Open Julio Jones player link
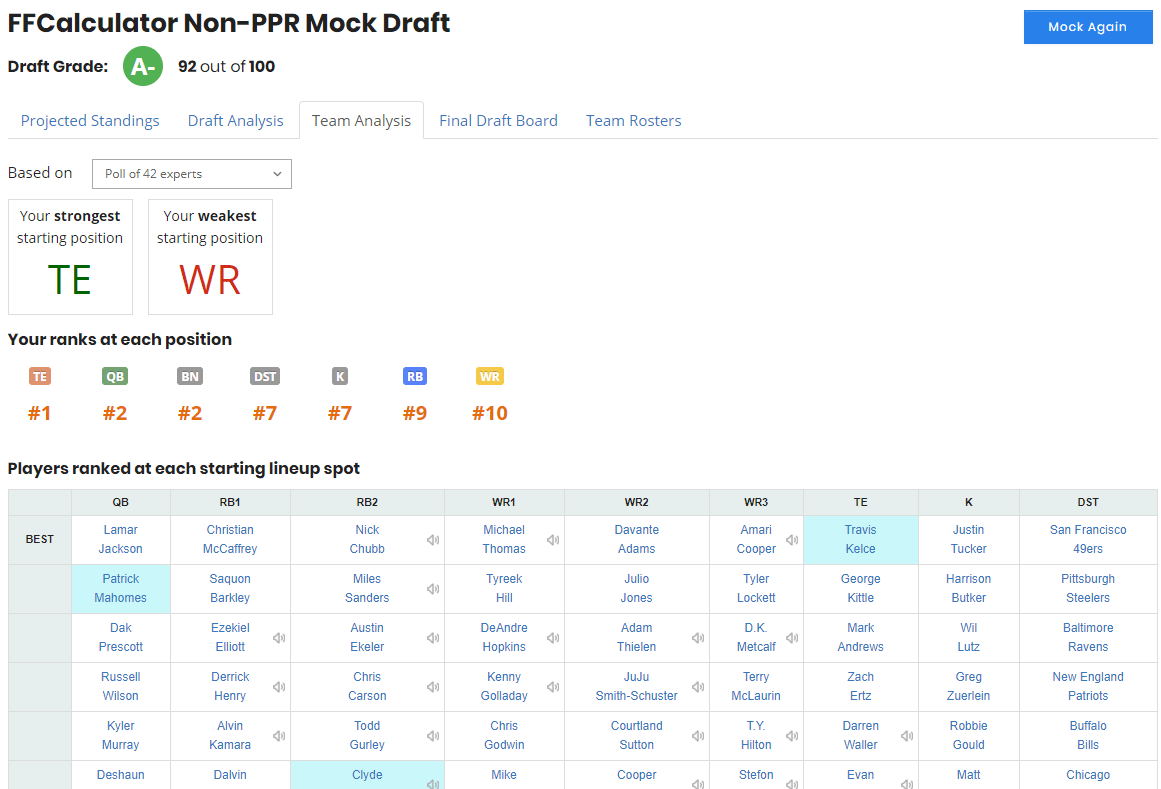Screen dimensions: 1161x789 (x=637, y=588)
